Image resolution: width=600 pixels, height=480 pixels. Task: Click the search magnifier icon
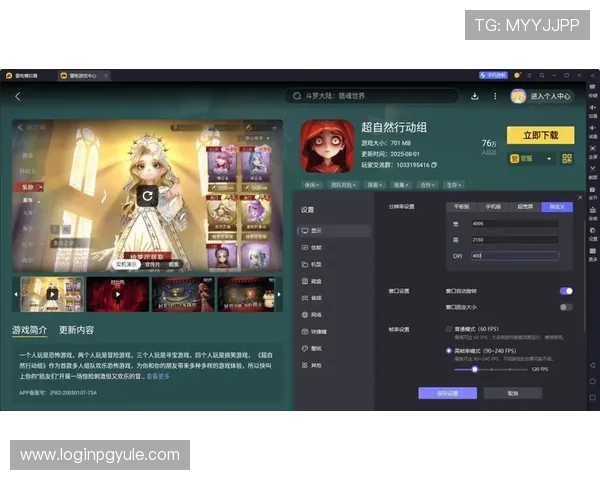[x=297, y=96]
